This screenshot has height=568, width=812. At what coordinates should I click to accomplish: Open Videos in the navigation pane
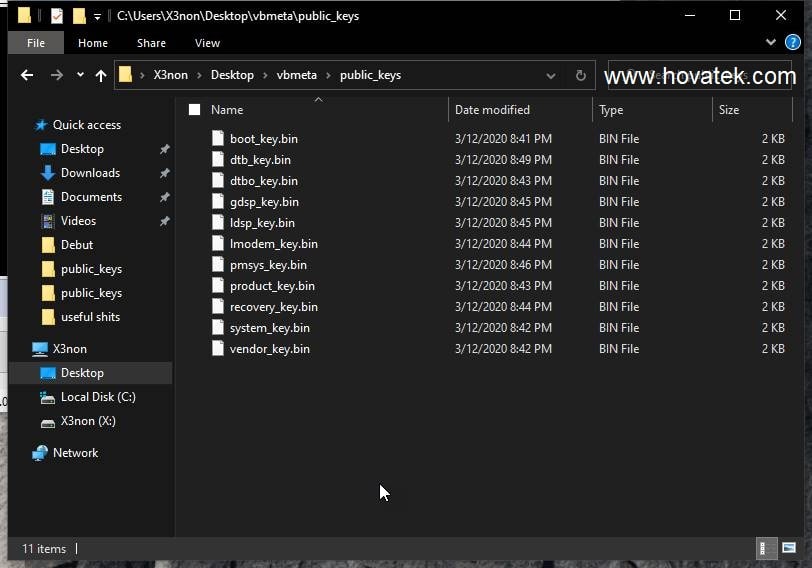click(78, 221)
